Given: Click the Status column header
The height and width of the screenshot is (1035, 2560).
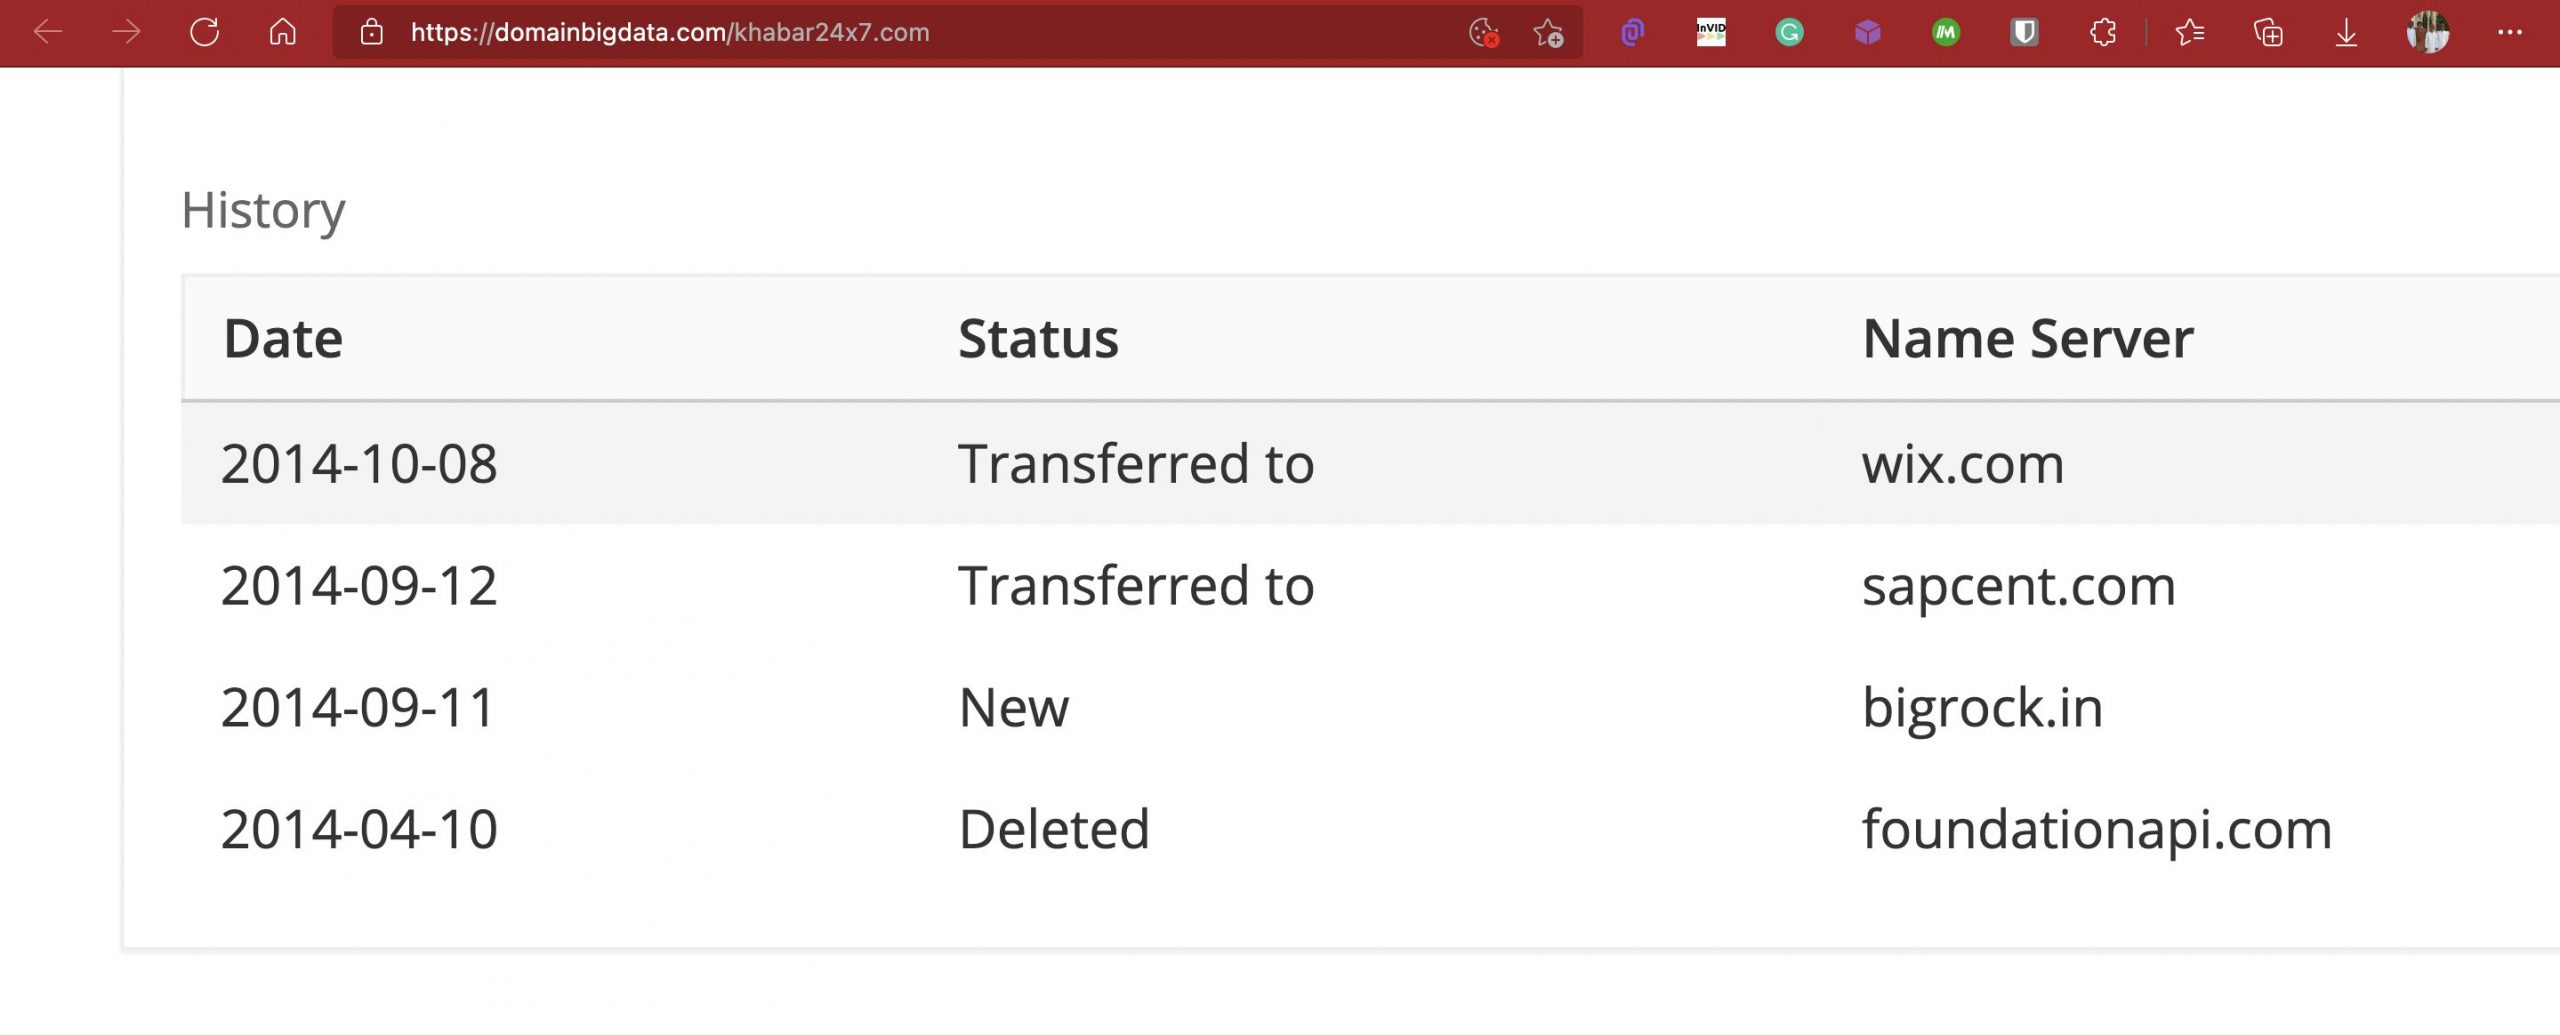Looking at the screenshot, I should click(x=1038, y=338).
